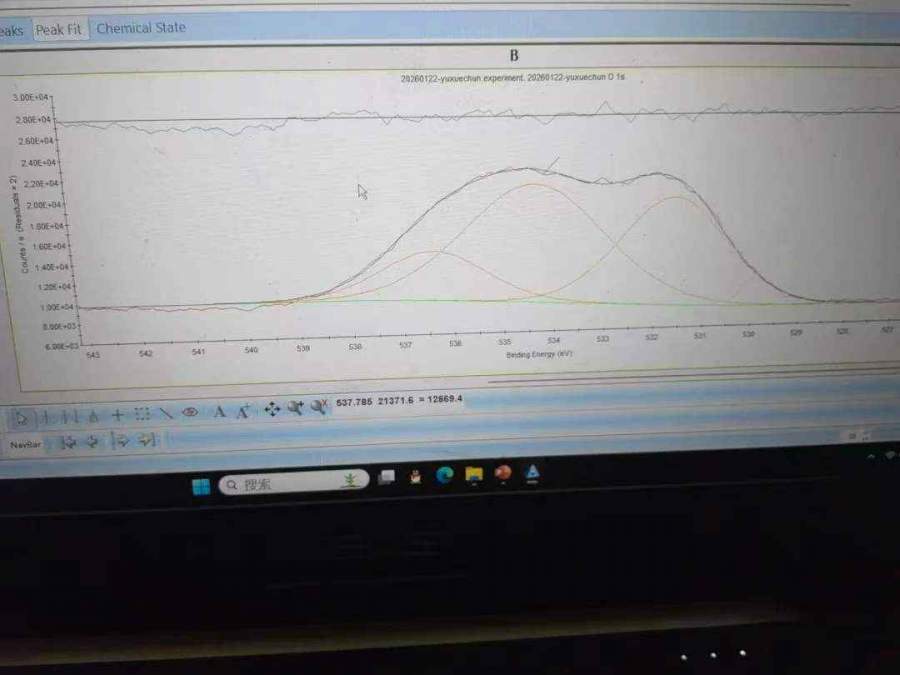Click the last NavBar arrow icon
The height and width of the screenshot is (675, 900).
147,440
